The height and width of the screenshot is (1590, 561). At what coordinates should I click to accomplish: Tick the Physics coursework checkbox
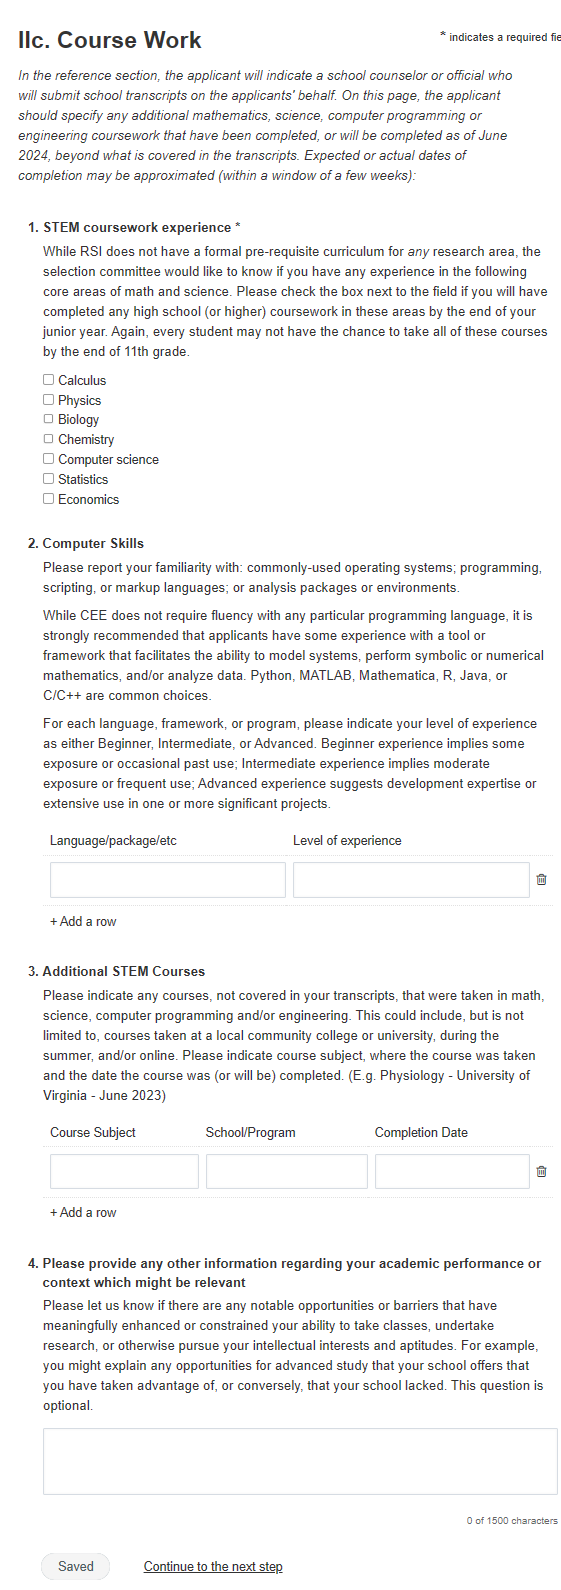pyautogui.click(x=48, y=400)
